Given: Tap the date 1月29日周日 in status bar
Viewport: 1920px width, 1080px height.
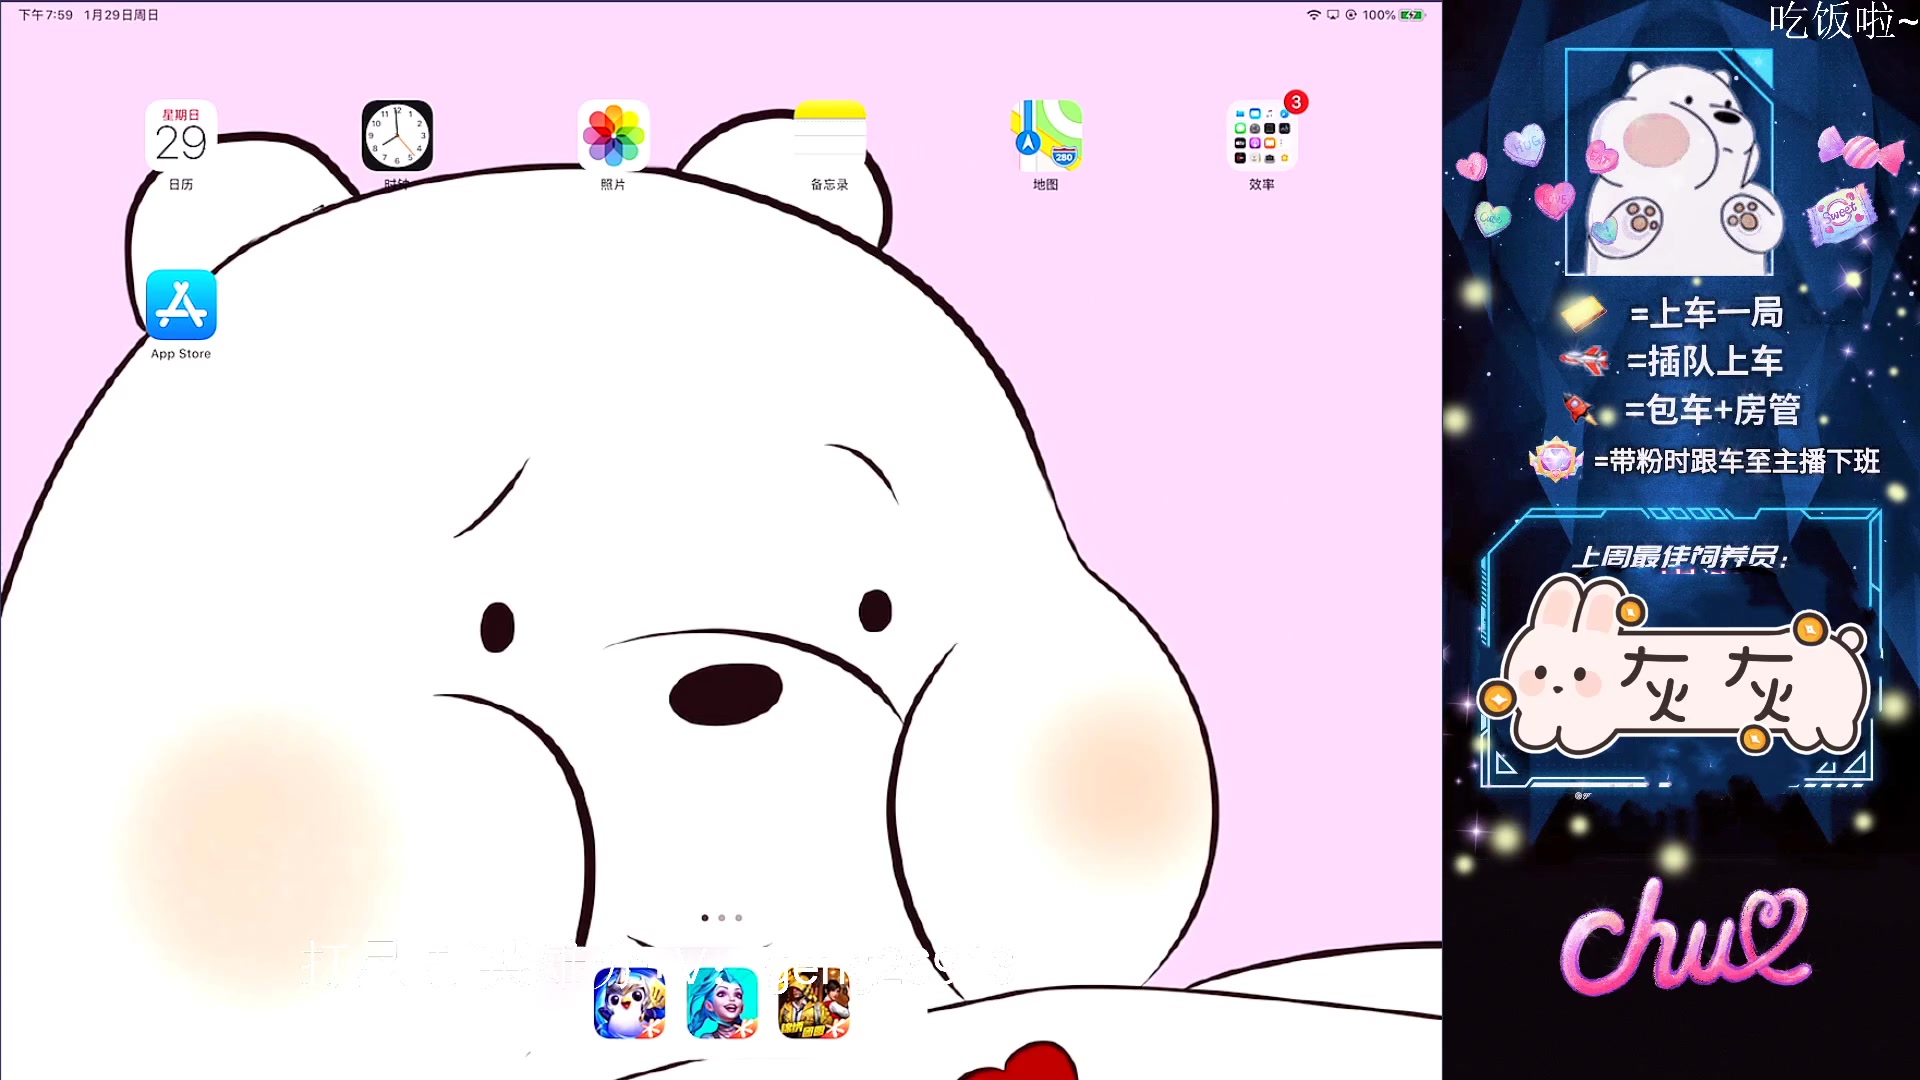Looking at the screenshot, I should coord(121,15).
